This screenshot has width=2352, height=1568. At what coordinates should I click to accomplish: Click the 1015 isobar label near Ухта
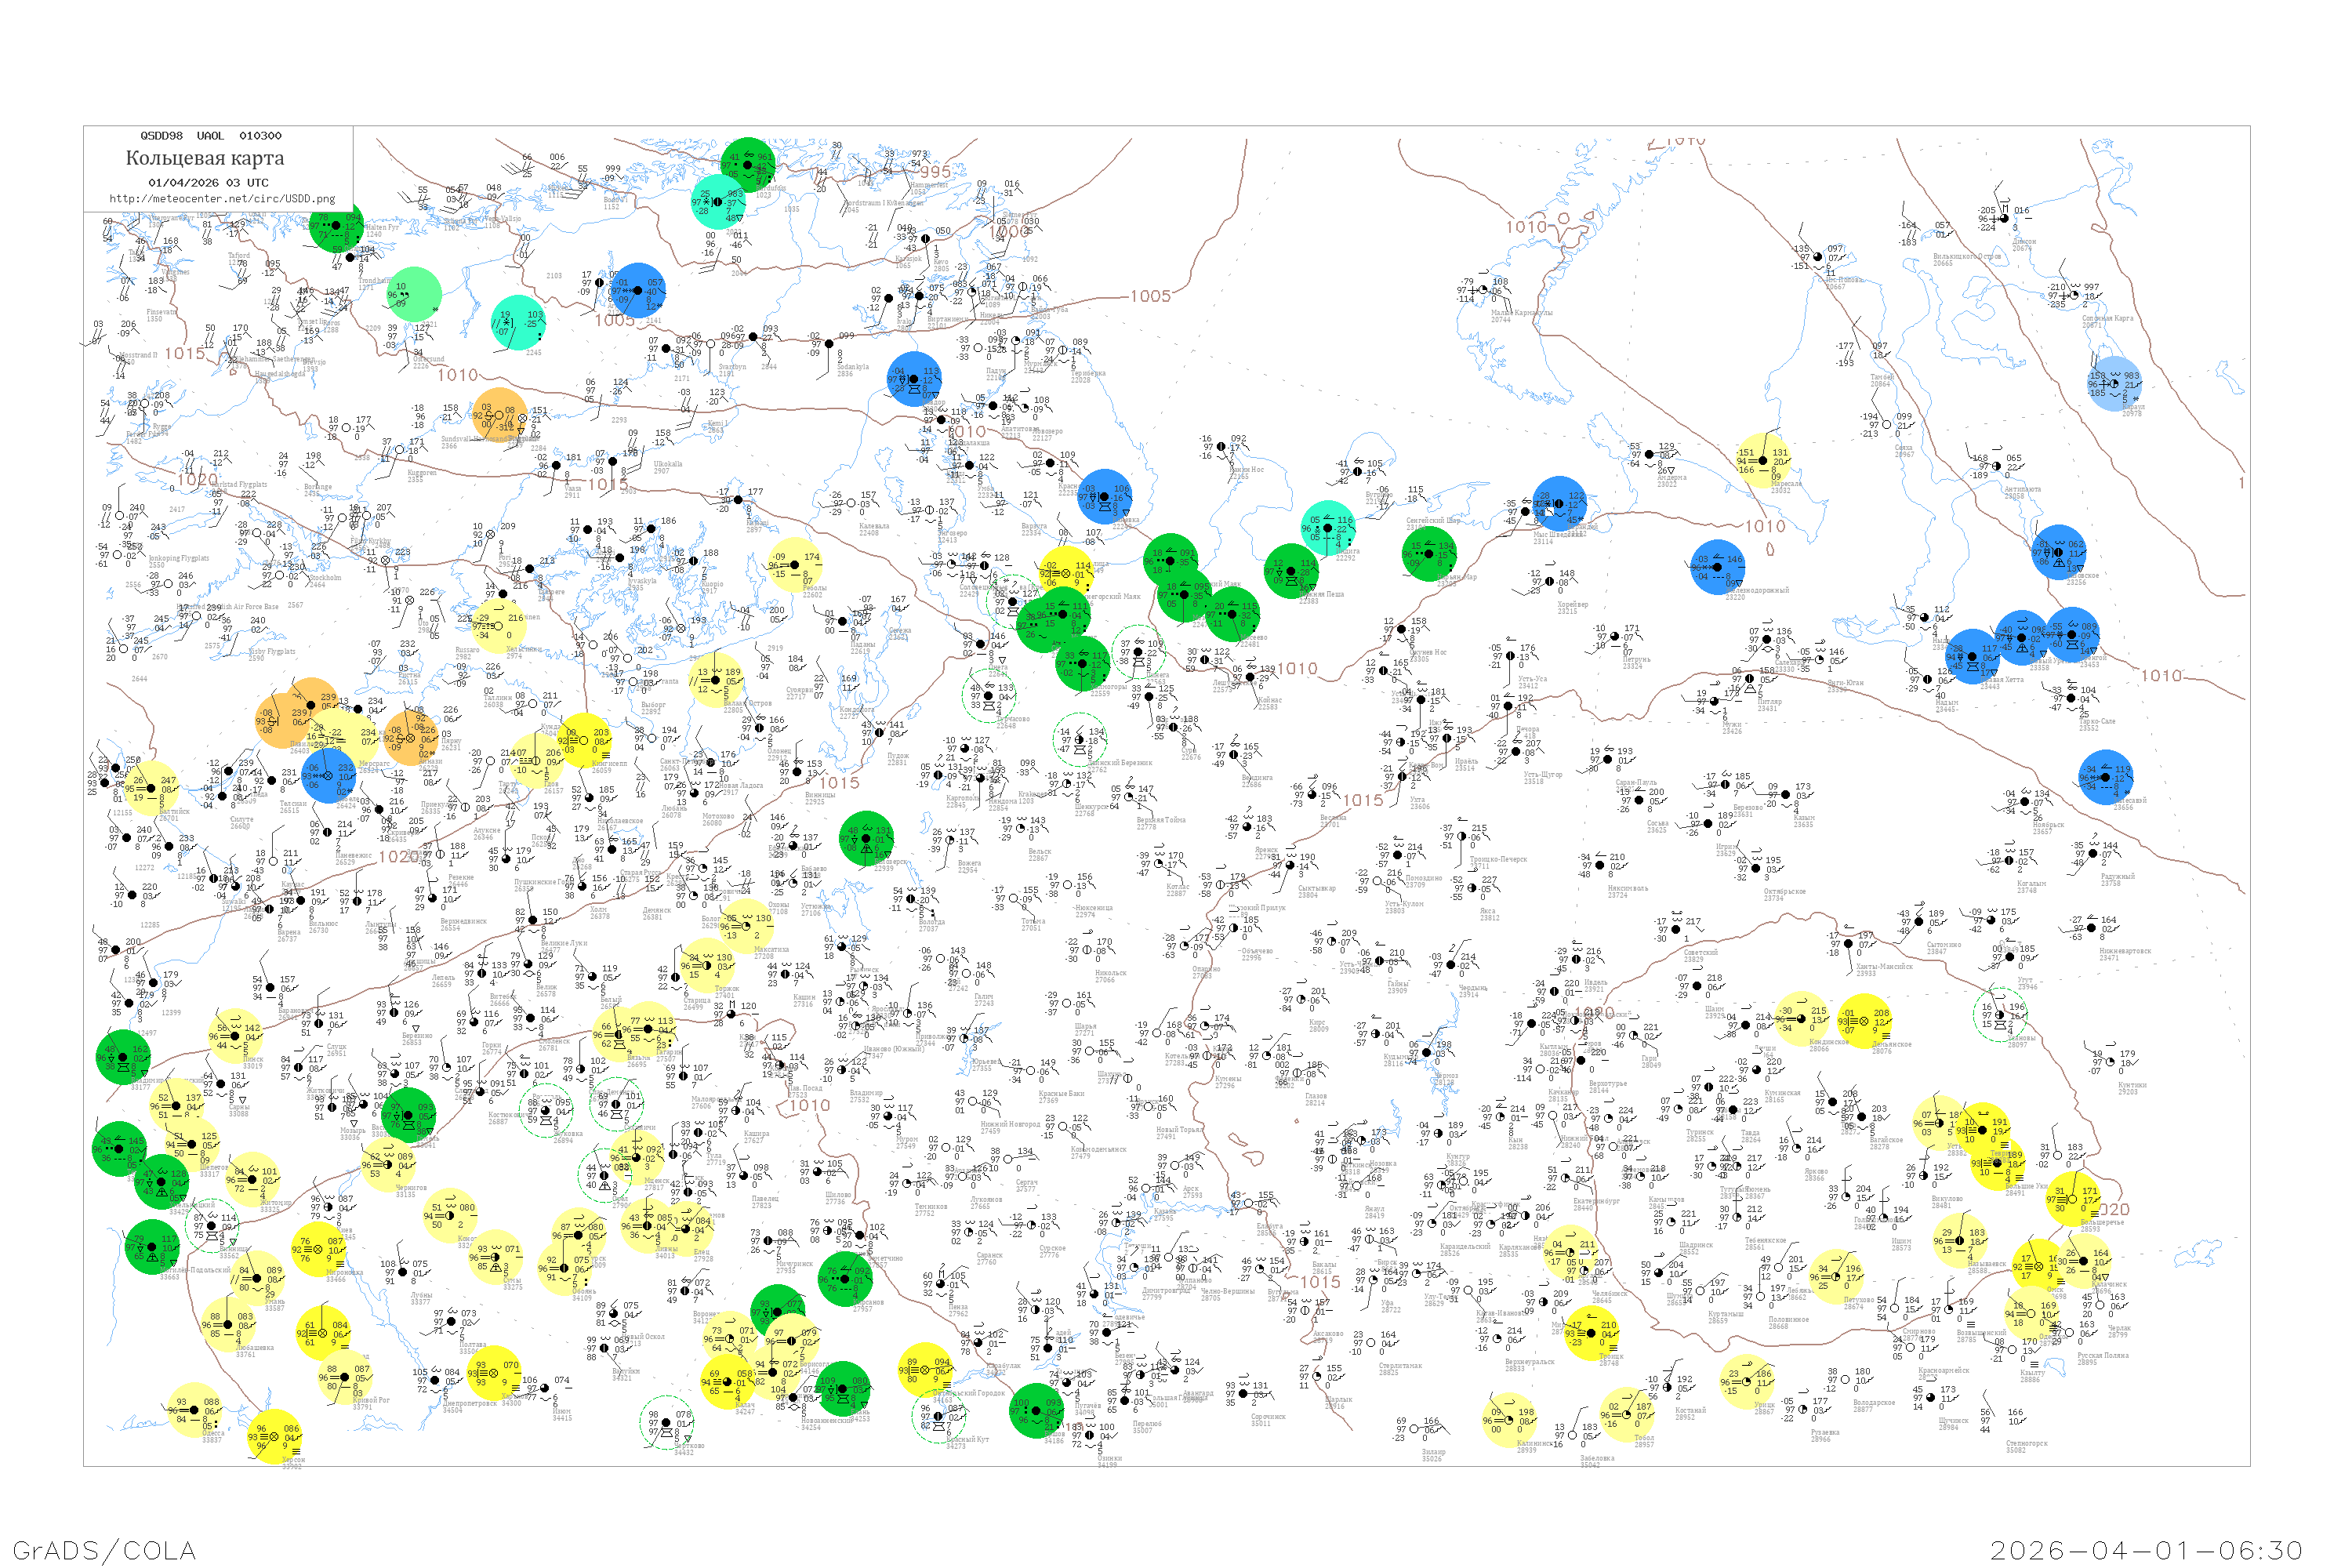pos(1363,800)
